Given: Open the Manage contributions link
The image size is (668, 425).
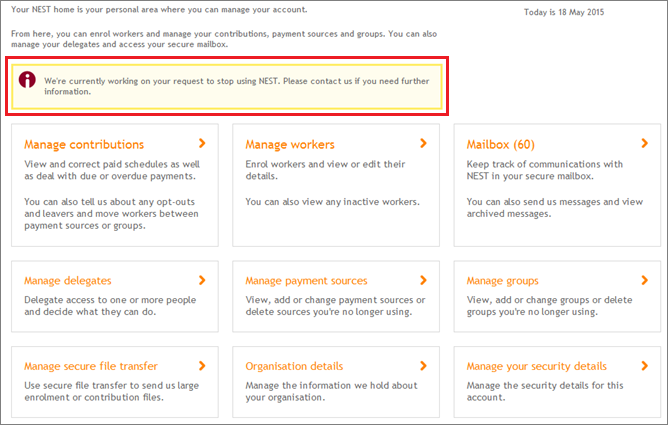Looking at the screenshot, I should coord(84,145).
